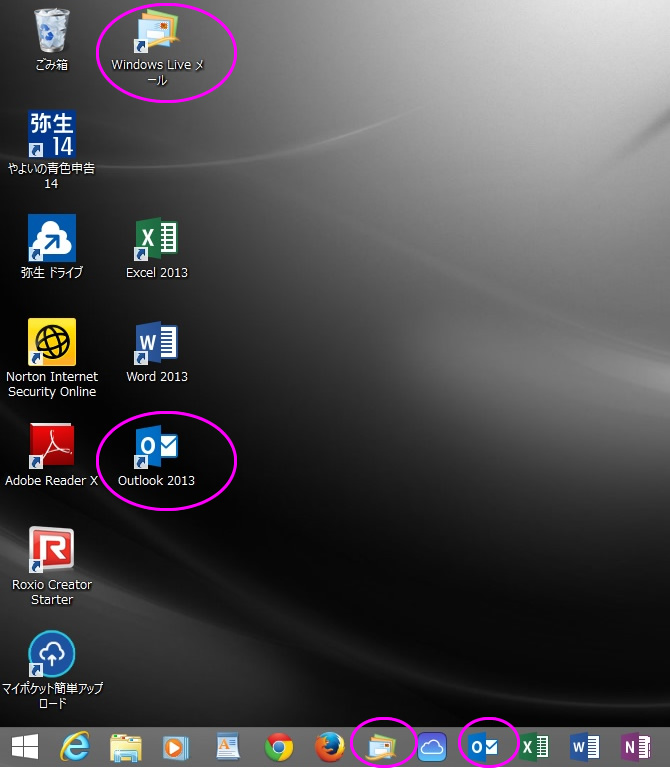Open File Explorer from the taskbar
The image size is (670, 768).
point(126,747)
